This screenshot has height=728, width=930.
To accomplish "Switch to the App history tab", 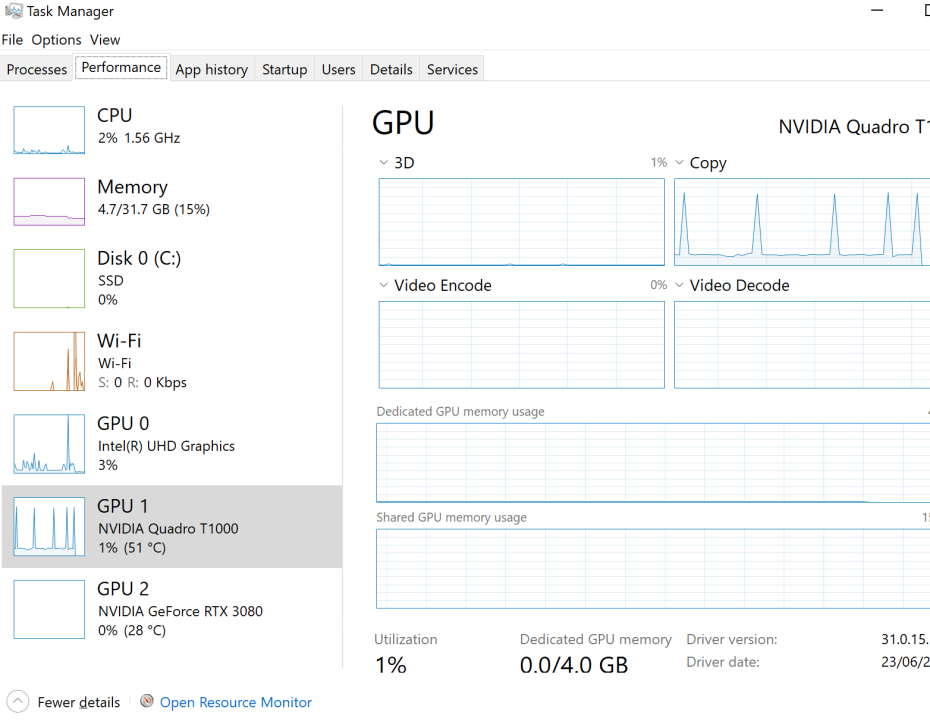I will click(212, 69).
